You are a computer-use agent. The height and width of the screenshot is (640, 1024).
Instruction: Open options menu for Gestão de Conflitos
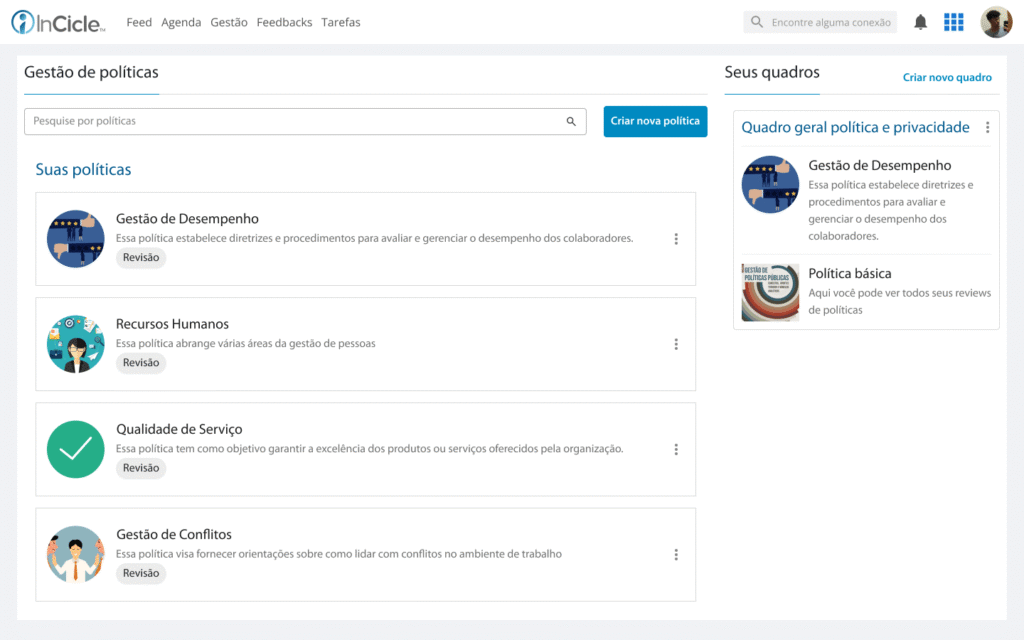click(676, 554)
